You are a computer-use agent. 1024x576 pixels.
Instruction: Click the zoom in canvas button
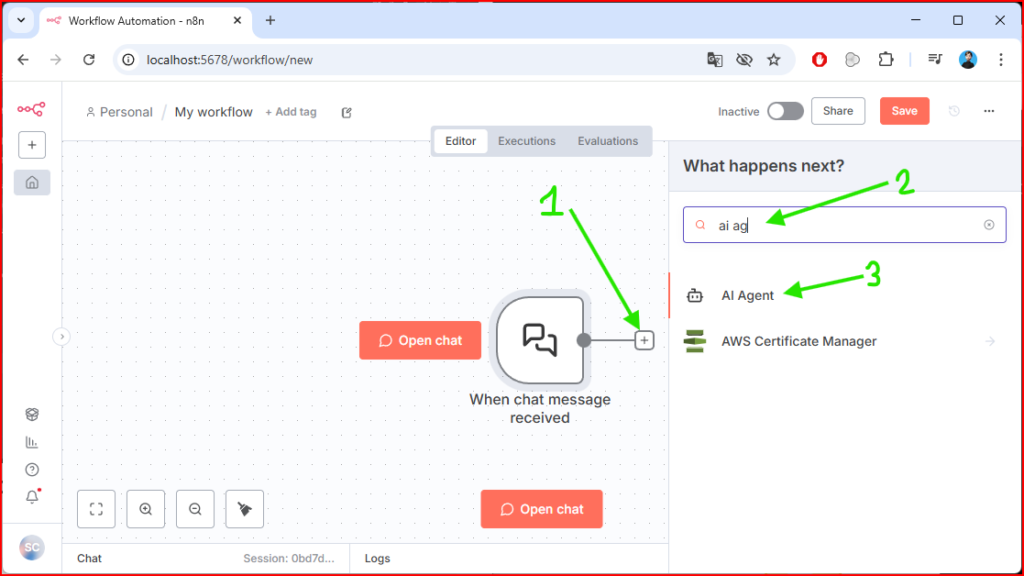[146, 509]
